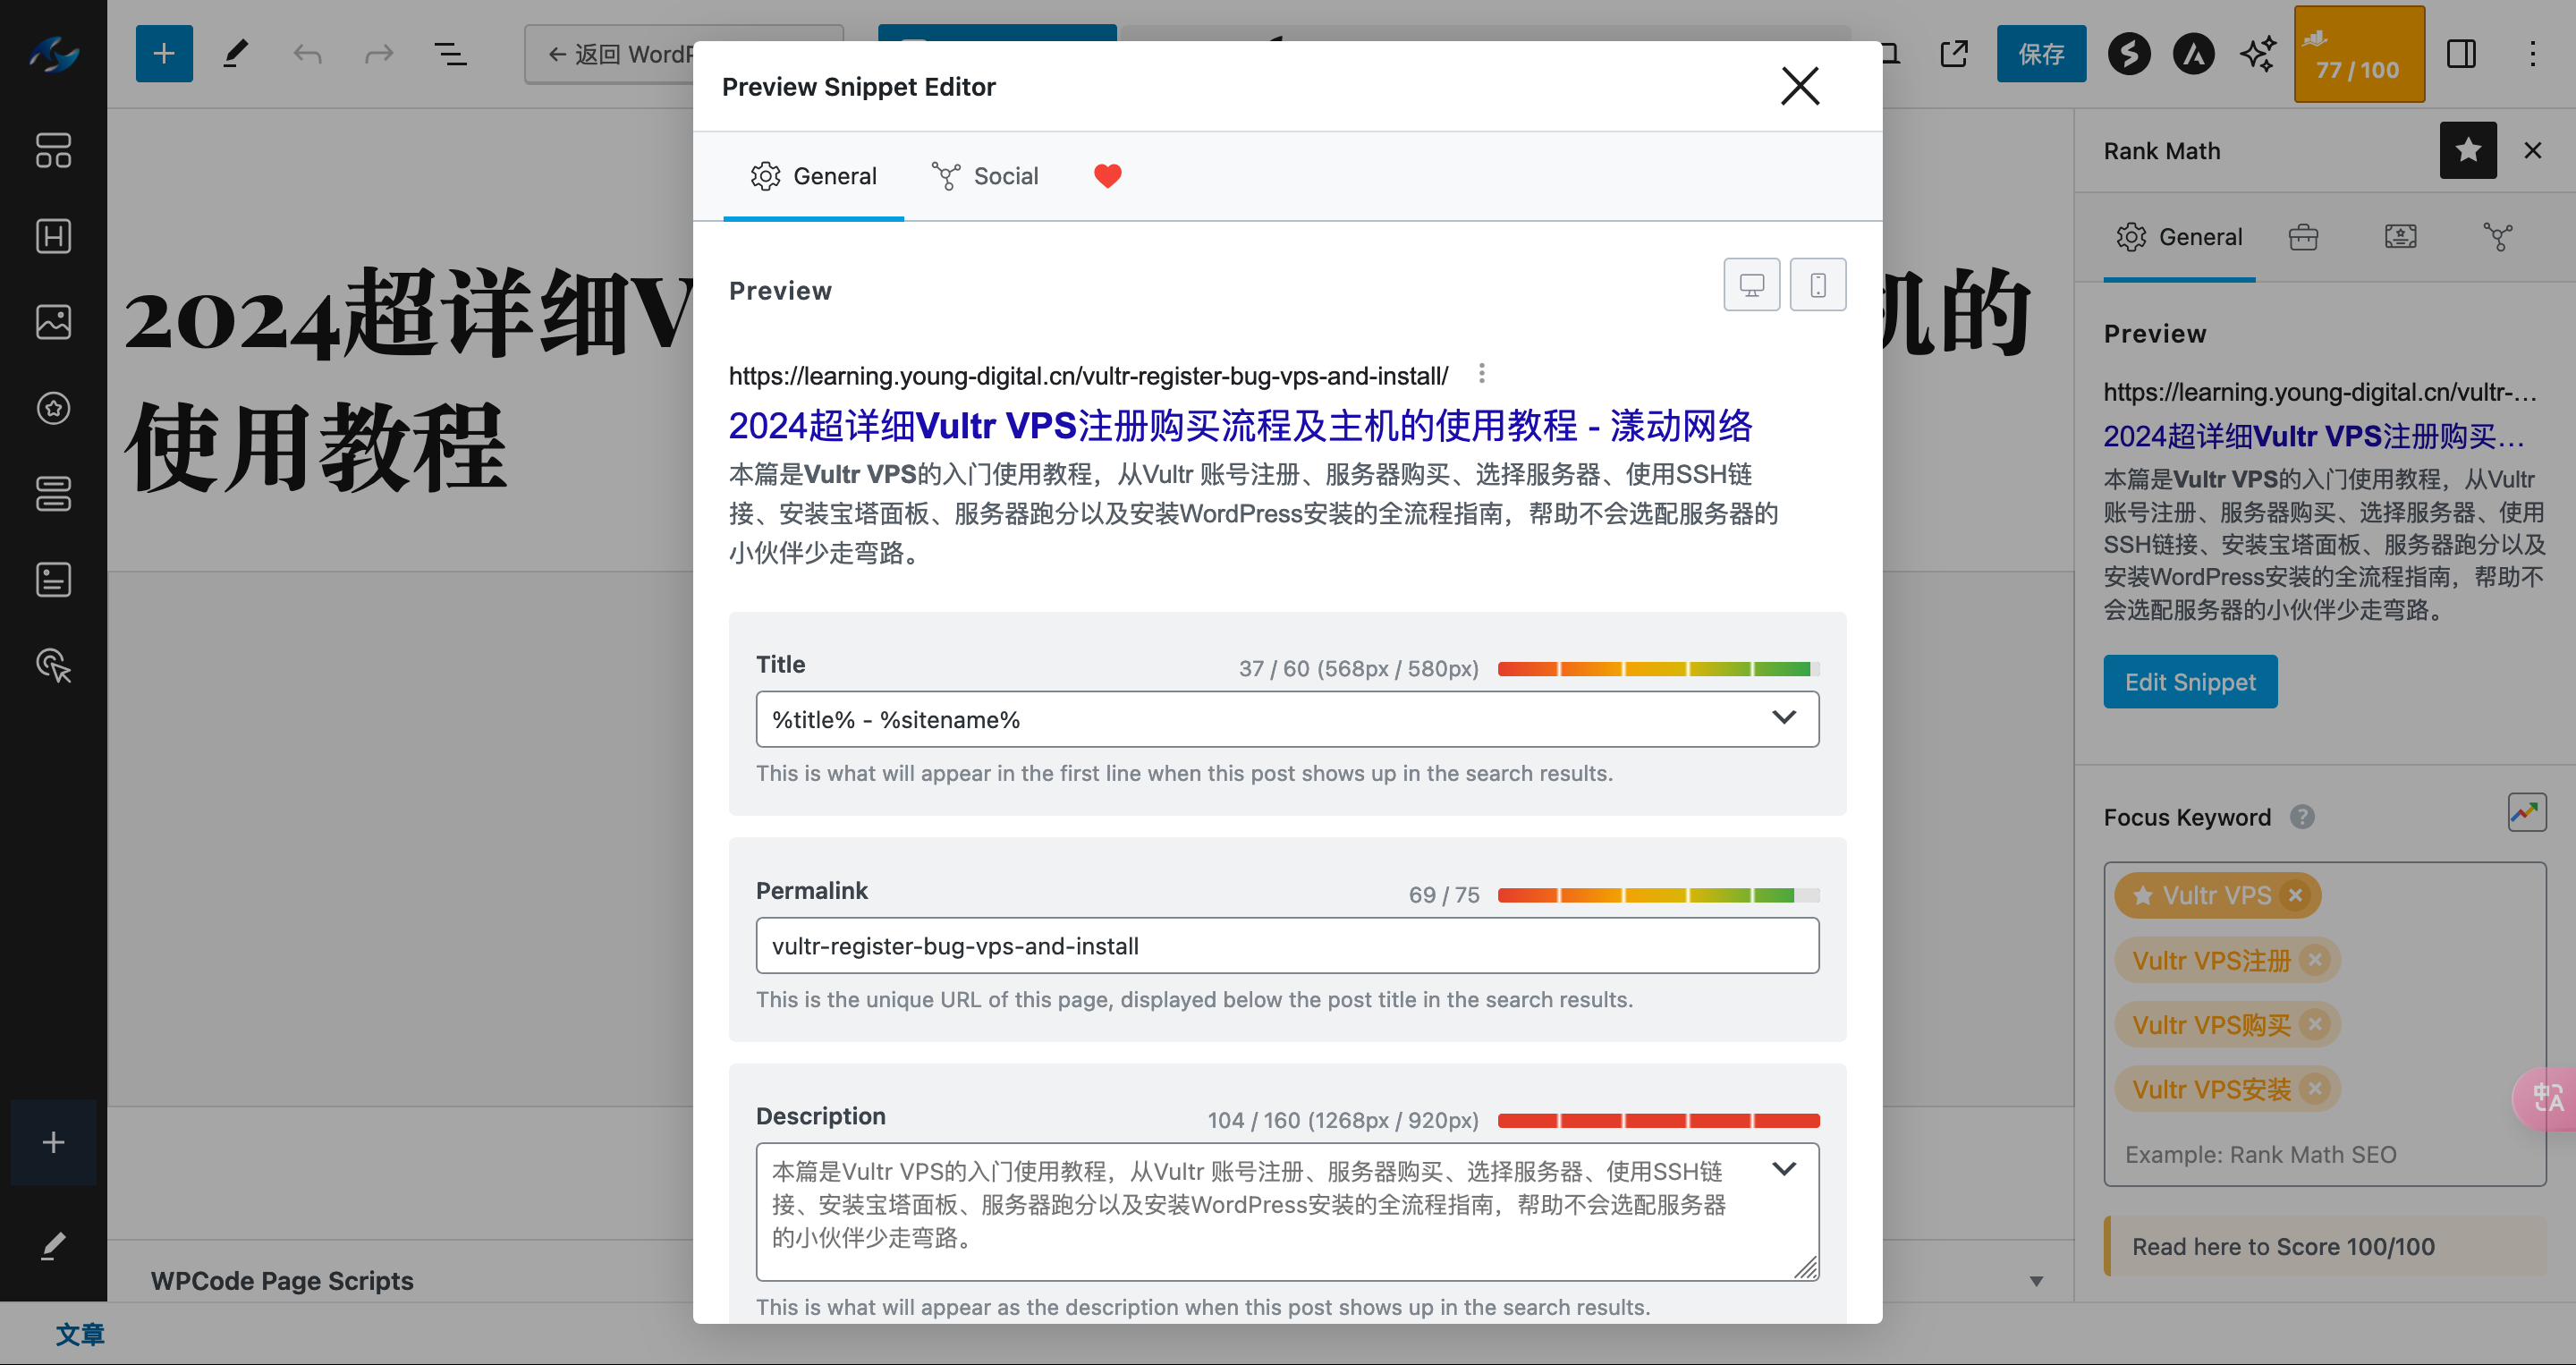Open Read here to Score 100/100 link

2284,1247
